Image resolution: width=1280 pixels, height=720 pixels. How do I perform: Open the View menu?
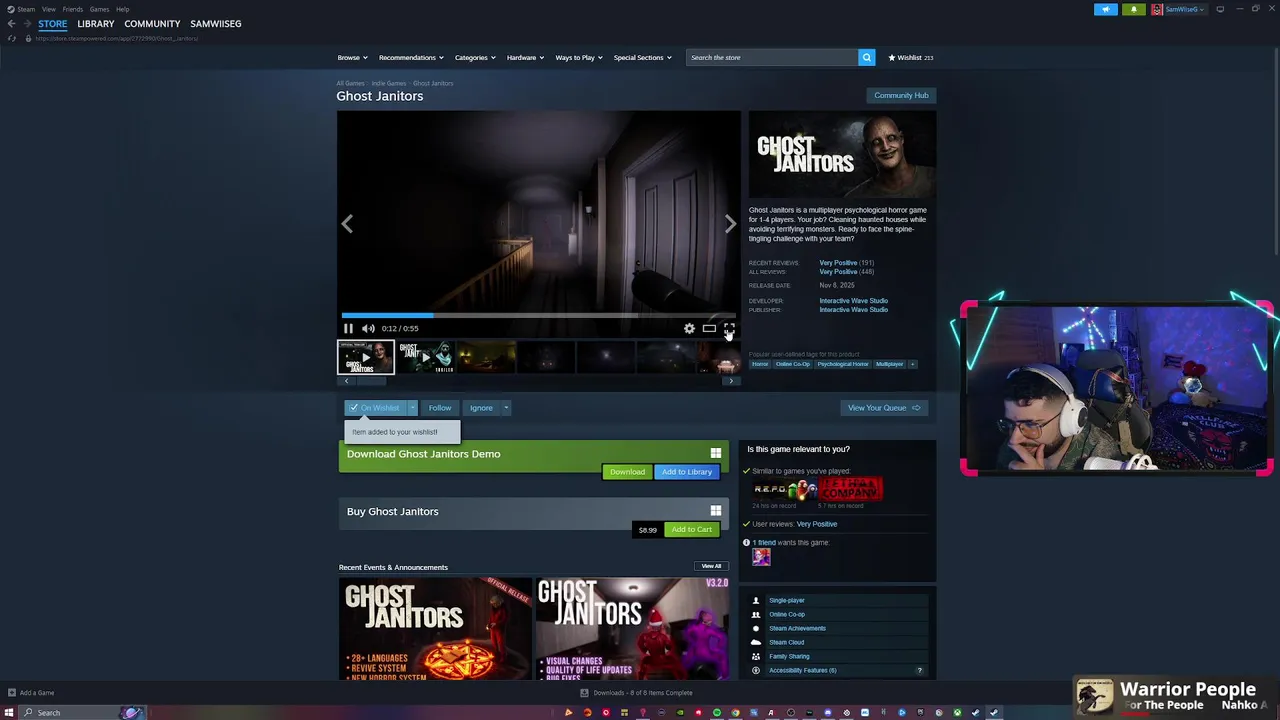[48, 9]
